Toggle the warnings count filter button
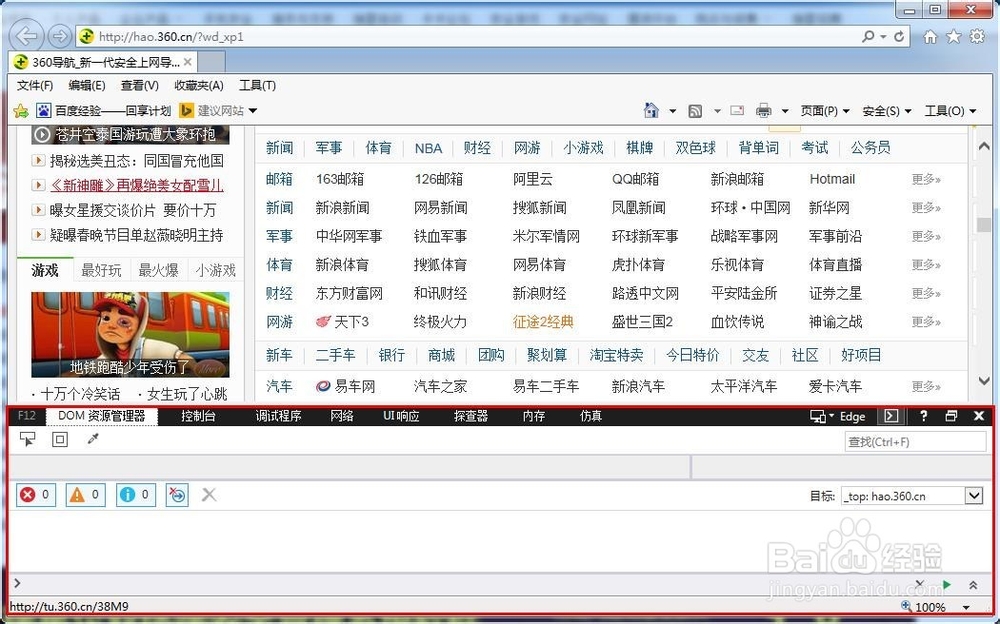The image size is (1000, 624). pos(85,494)
